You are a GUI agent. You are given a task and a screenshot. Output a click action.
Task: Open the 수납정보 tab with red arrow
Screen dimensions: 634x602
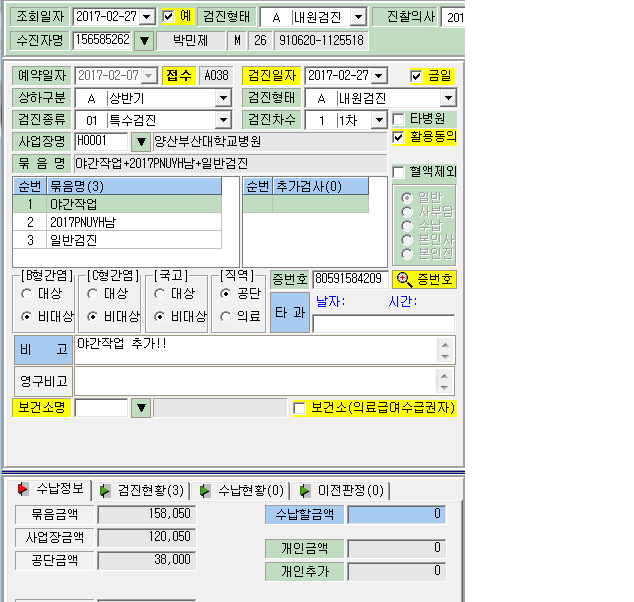point(51,489)
